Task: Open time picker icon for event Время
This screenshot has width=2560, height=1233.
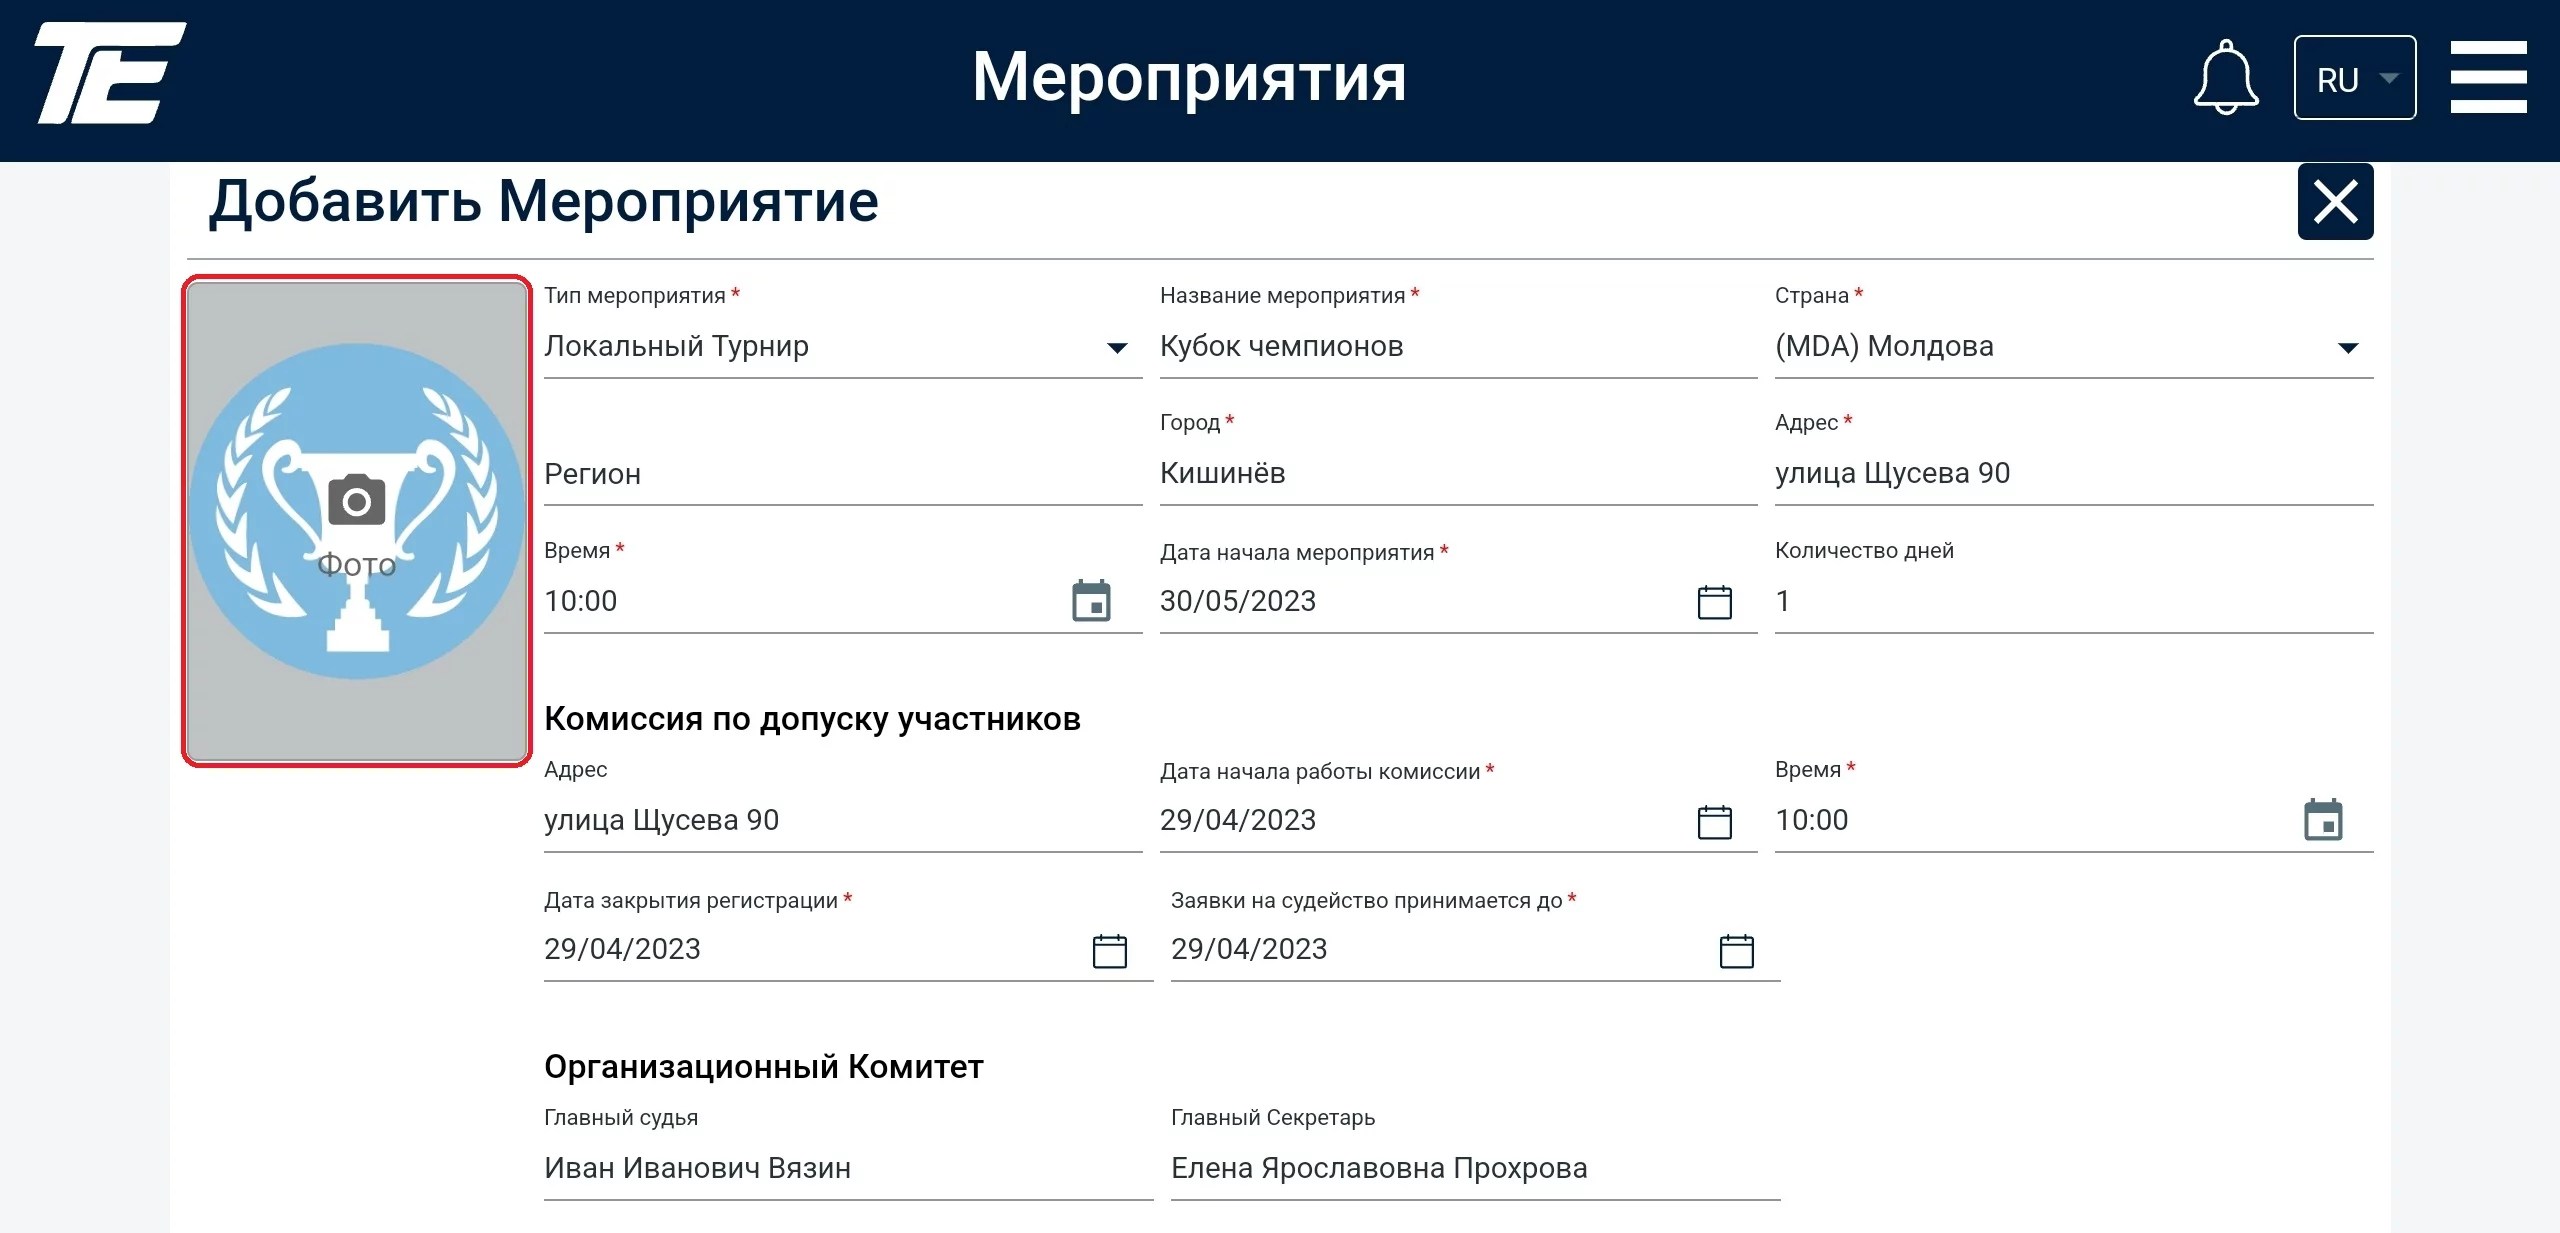Action: [x=1091, y=601]
